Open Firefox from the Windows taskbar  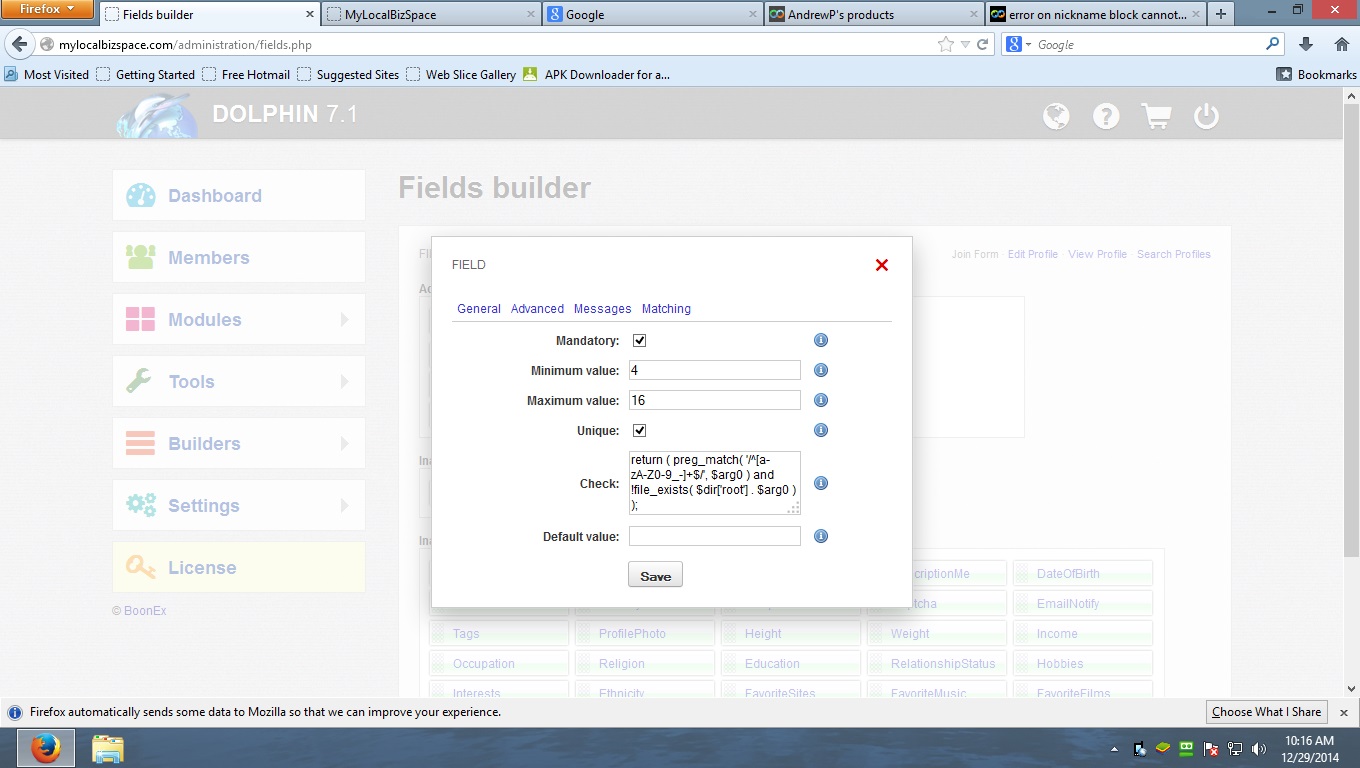click(45, 748)
